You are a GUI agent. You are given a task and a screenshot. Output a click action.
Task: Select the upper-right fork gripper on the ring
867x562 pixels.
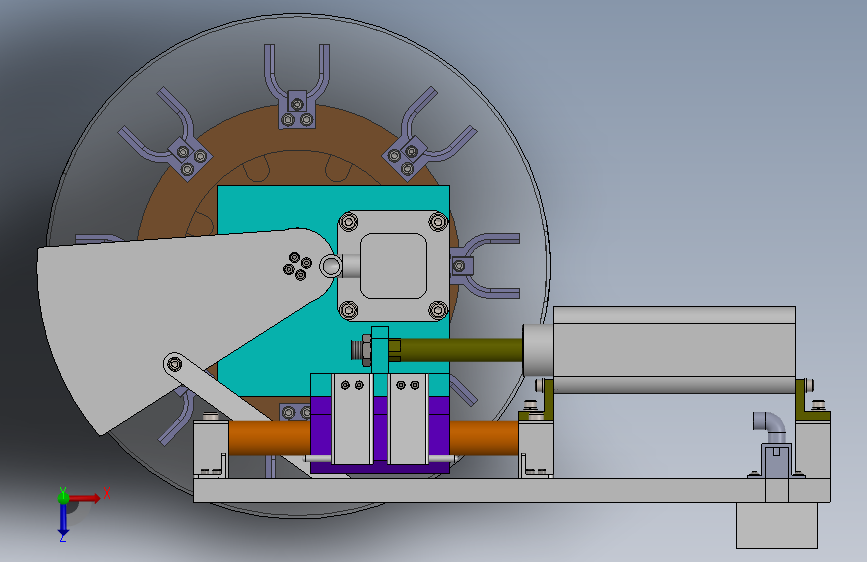click(429, 136)
